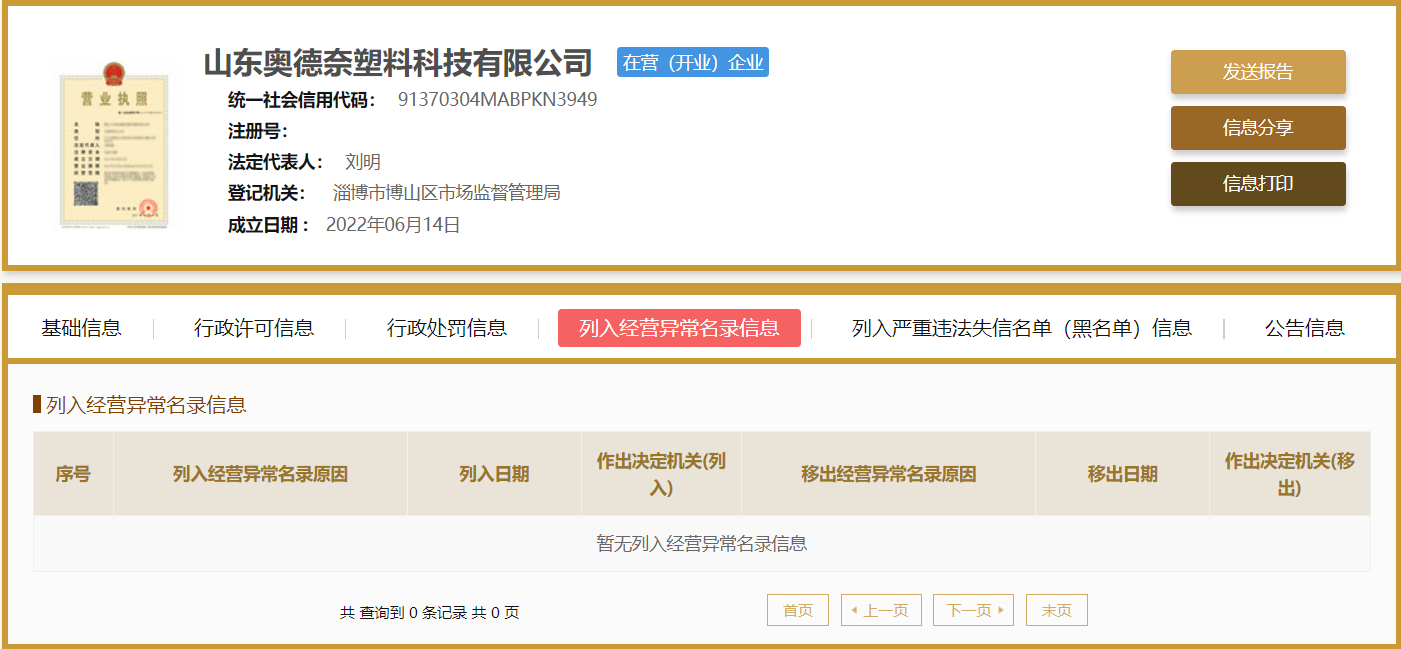Jump to 末页 in pagination
Image resolution: width=1401 pixels, height=649 pixels.
[x=1057, y=610]
